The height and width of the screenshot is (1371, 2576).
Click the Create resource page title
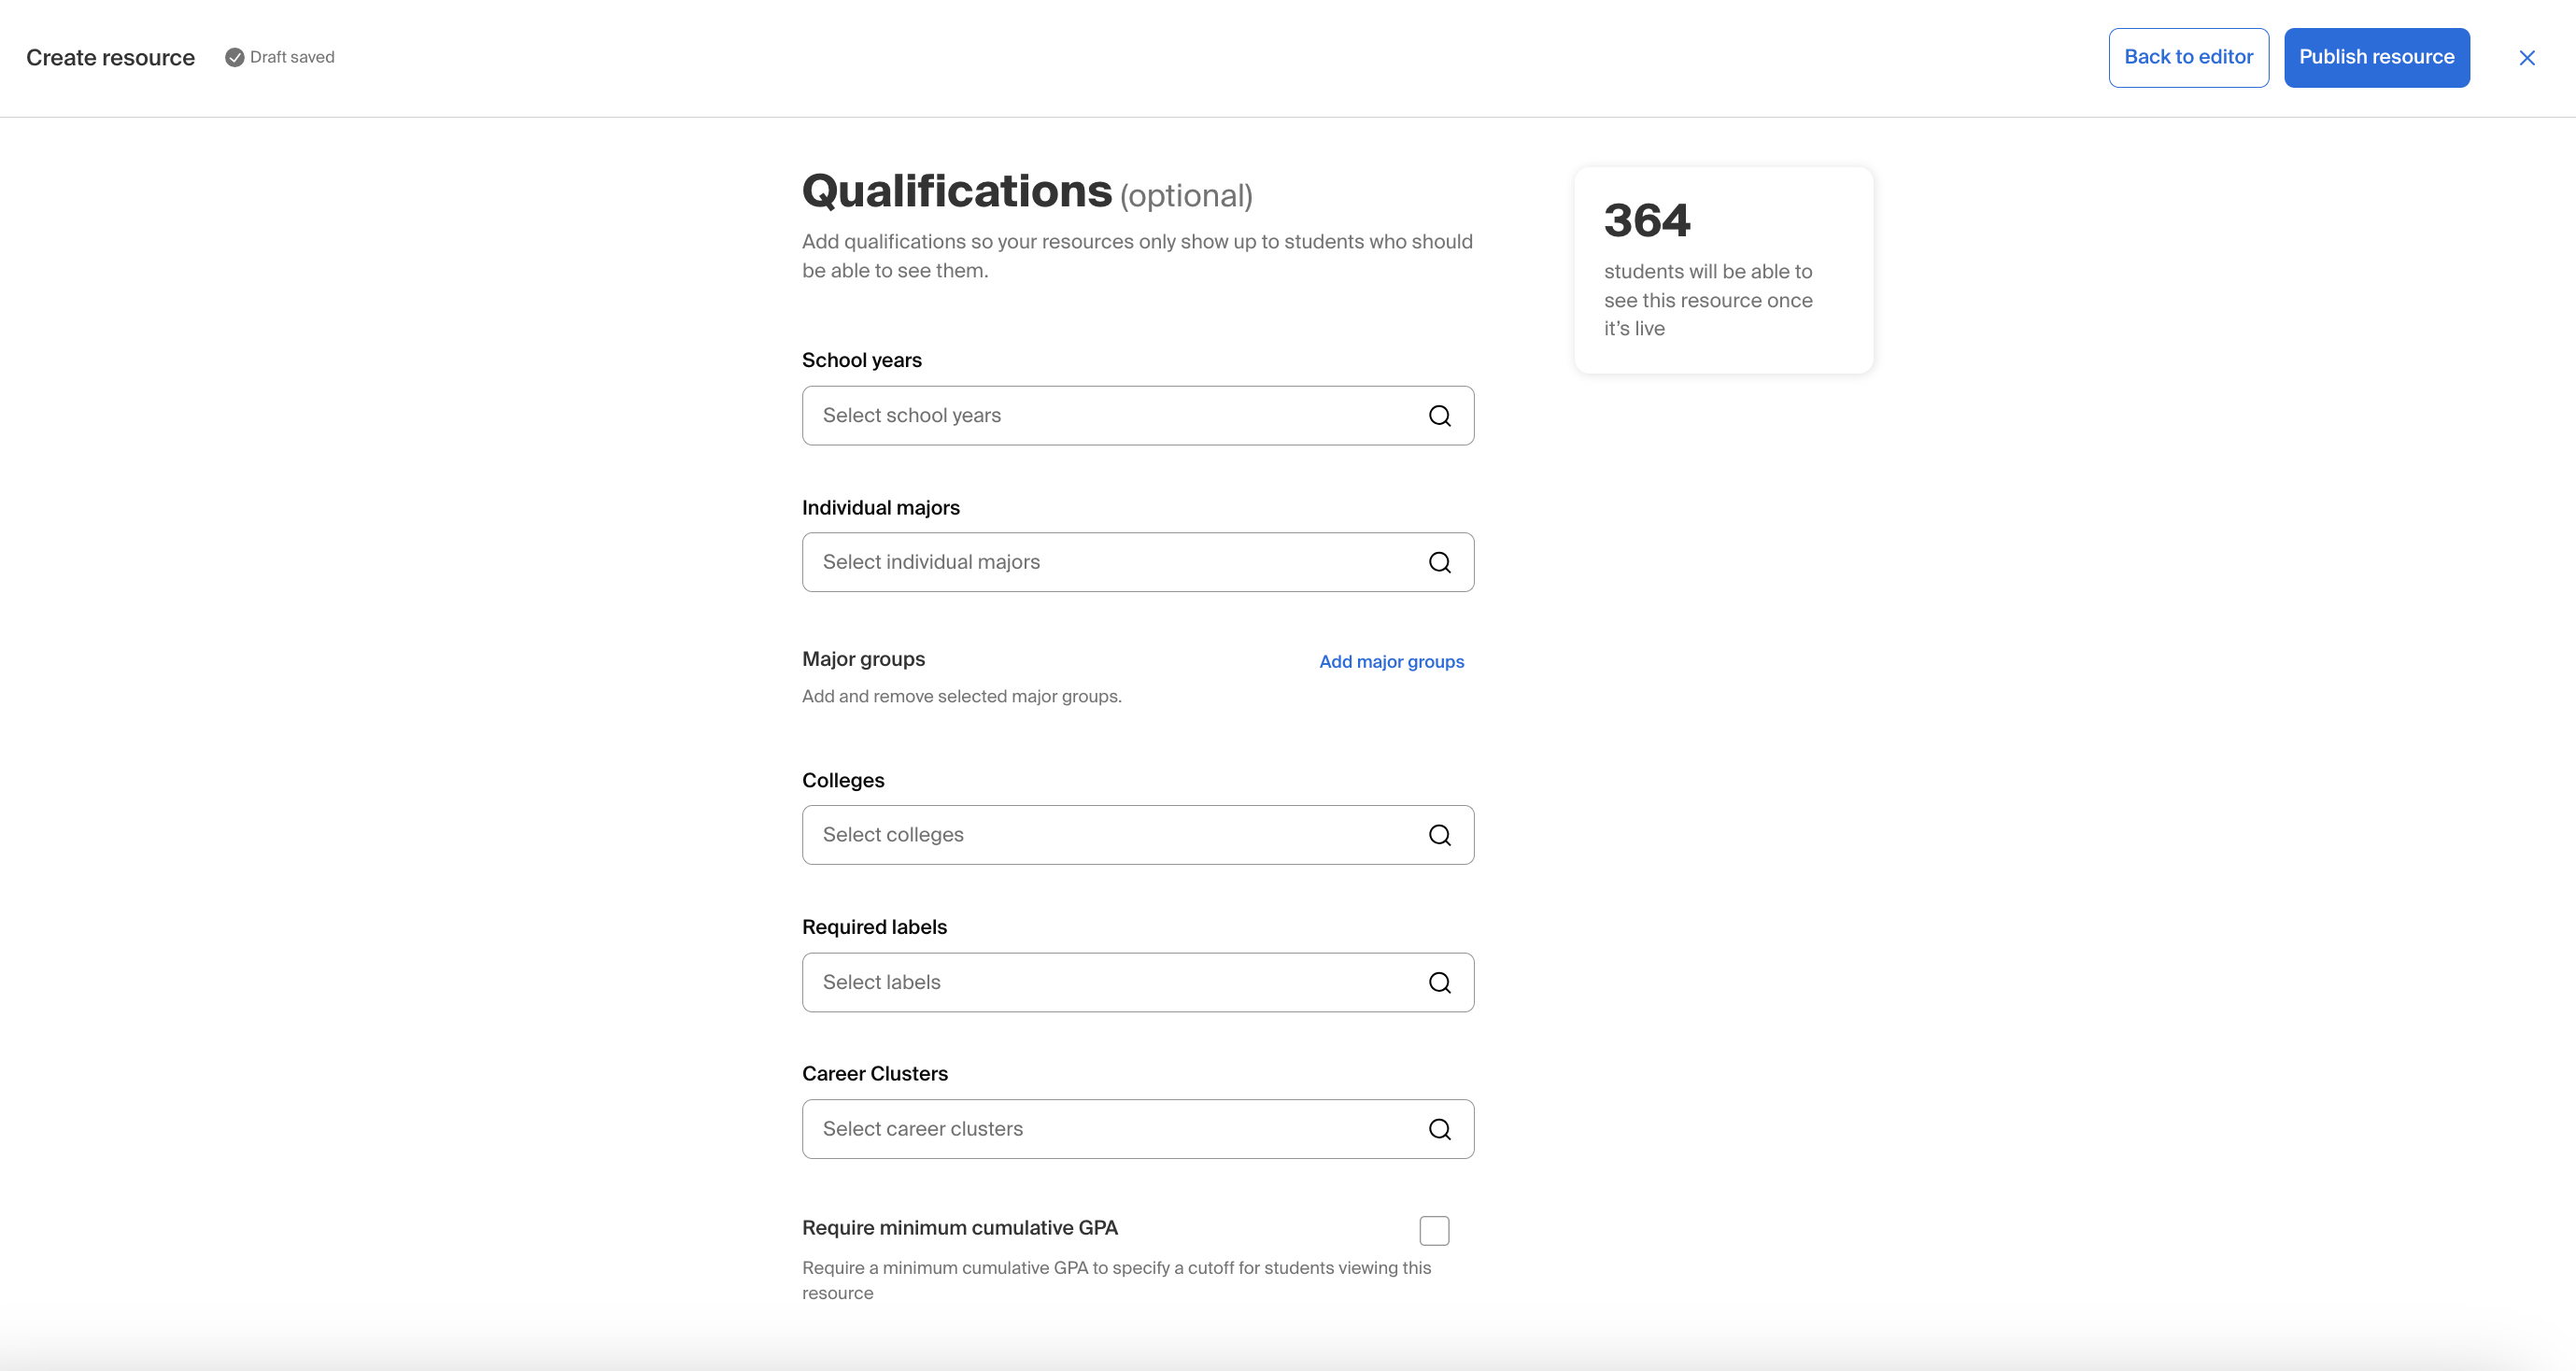point(110,57)
